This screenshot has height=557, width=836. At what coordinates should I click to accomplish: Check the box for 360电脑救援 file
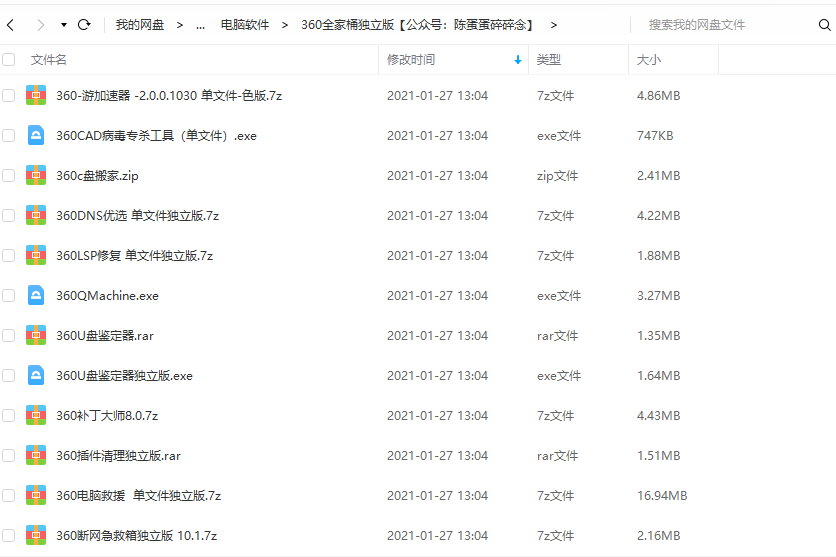coord(9,495)
